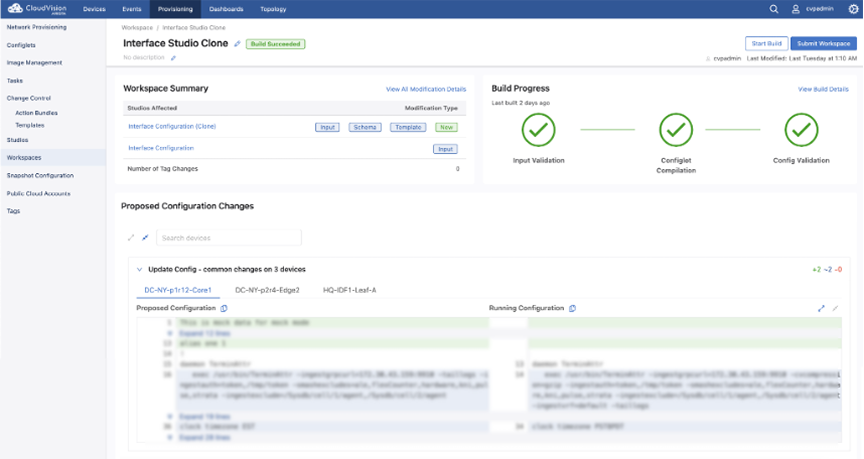Viewport: 864px width, 459px height.
Task: Edit description pencil icon
Action: coord(173,58)
